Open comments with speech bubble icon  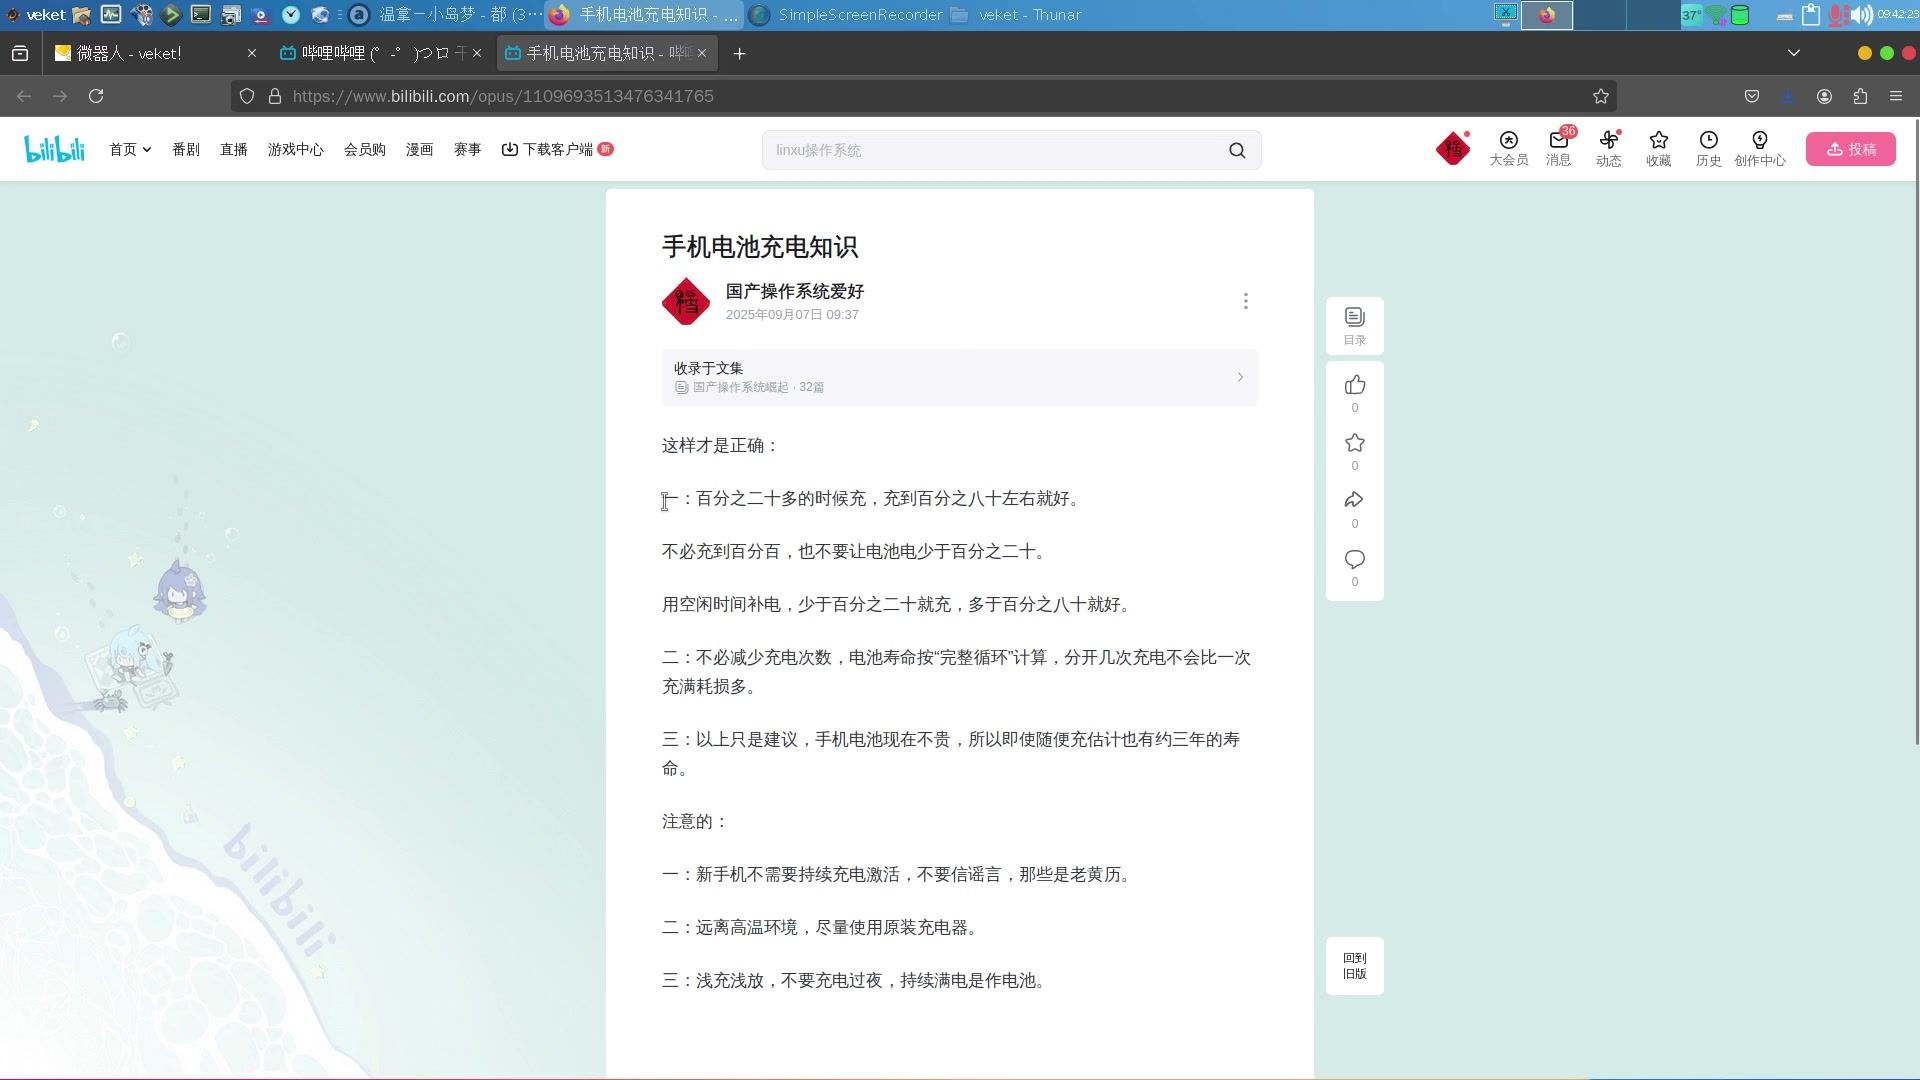[1354, 559]
